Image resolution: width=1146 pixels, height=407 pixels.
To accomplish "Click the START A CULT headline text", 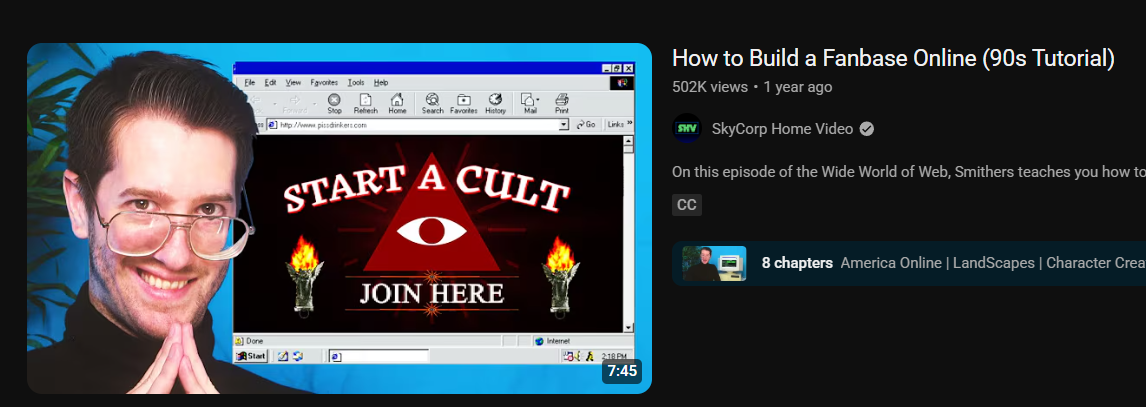I will click(x=427, y=187).
